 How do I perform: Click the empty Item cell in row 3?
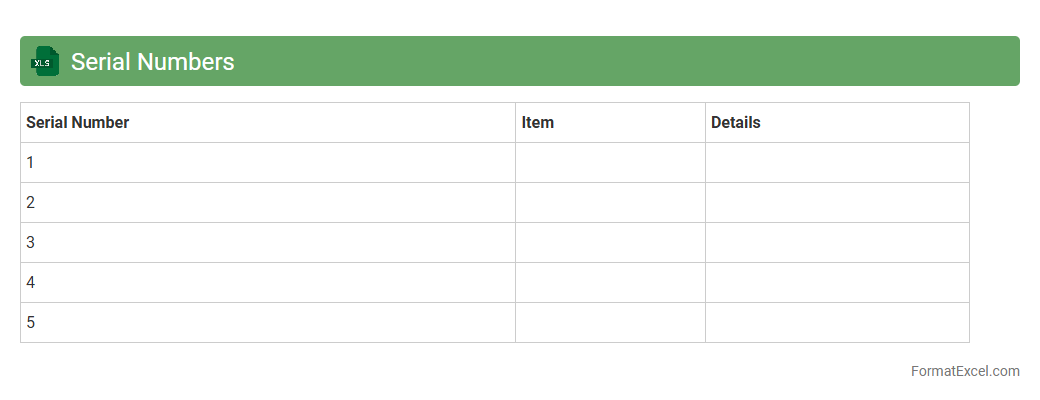610,243
